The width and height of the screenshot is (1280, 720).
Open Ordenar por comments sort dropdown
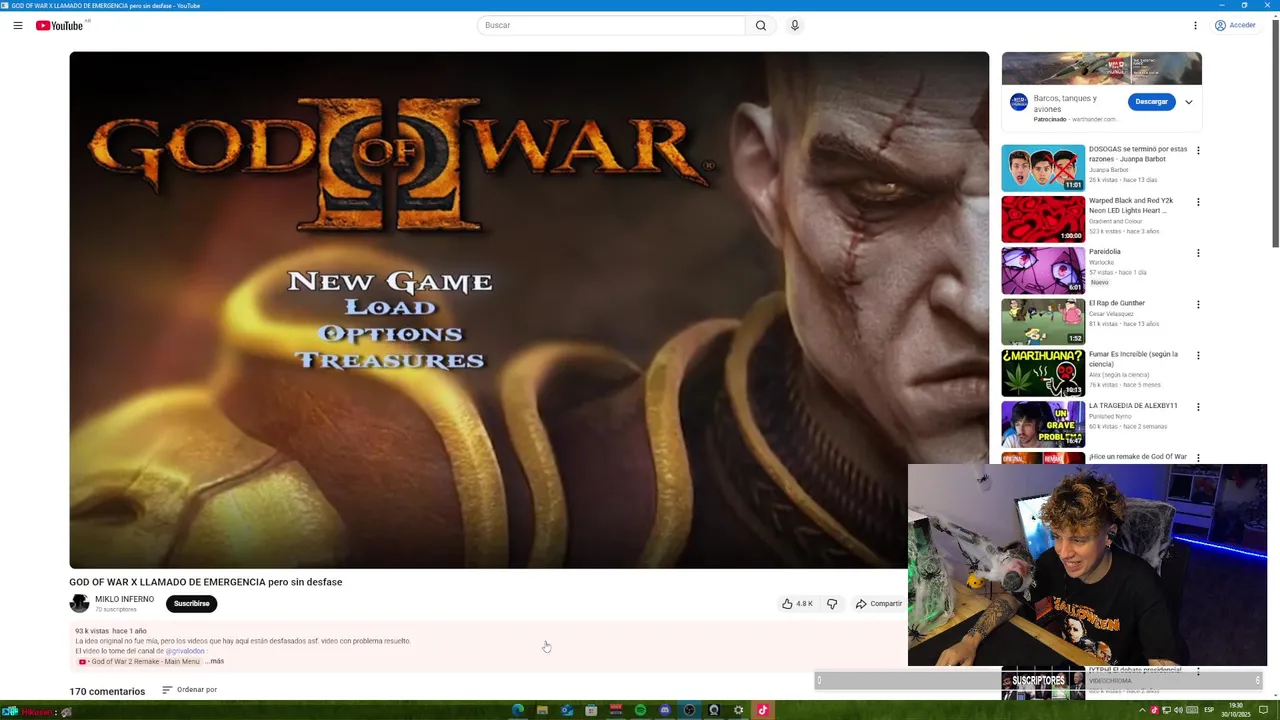point(189,690)
